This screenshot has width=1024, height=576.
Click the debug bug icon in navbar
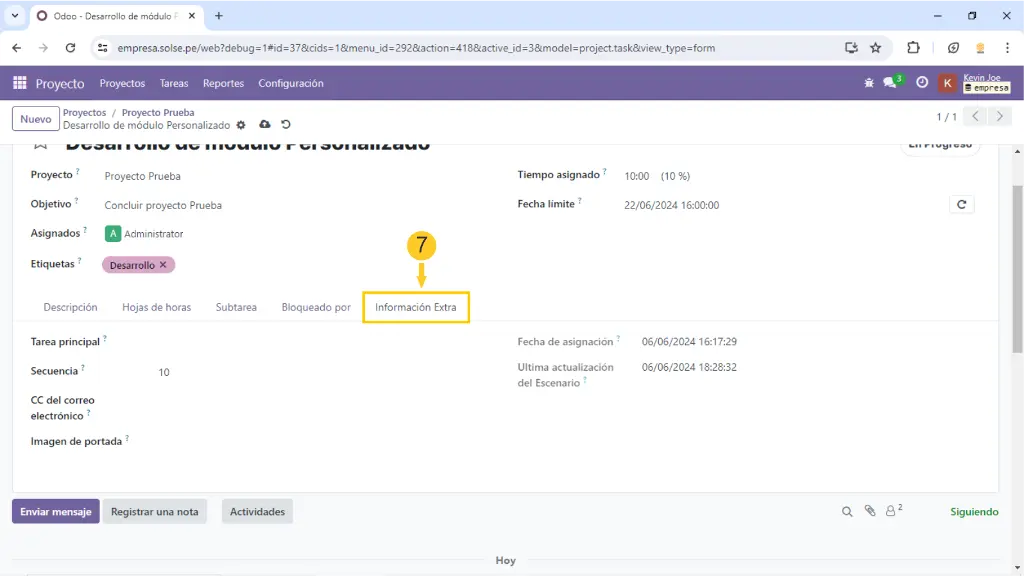pos(869,84)
